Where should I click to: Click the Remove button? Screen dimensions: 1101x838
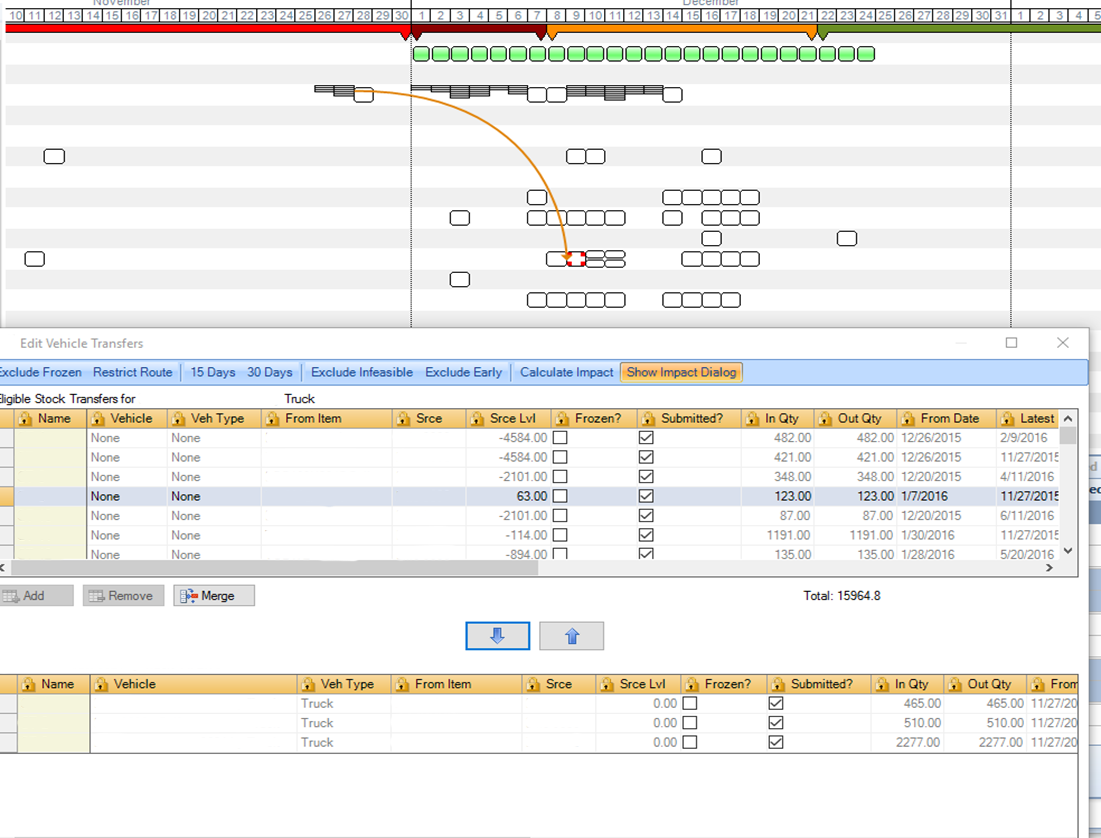[x=123, y=596]
